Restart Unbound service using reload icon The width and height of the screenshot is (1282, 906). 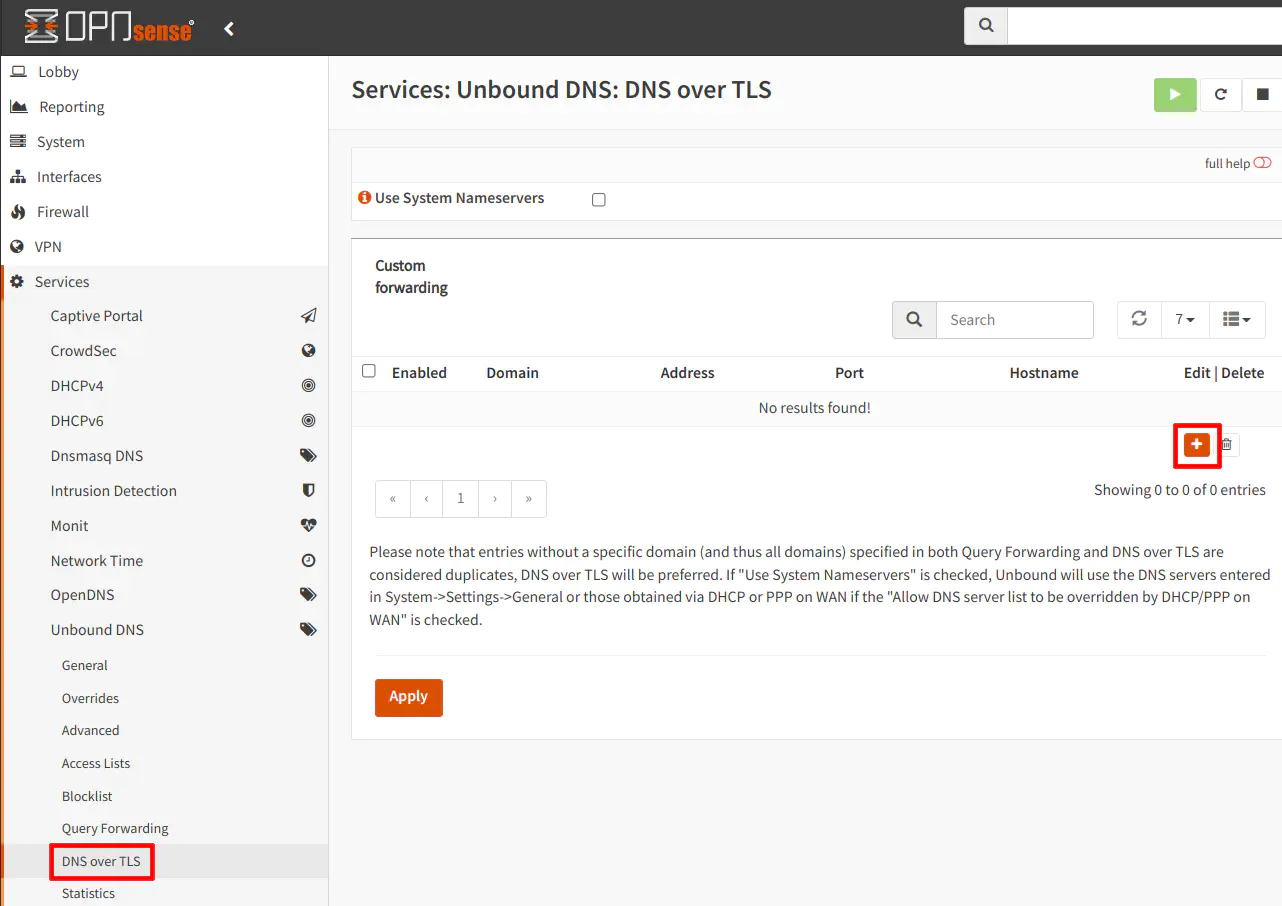point(1220,95)
